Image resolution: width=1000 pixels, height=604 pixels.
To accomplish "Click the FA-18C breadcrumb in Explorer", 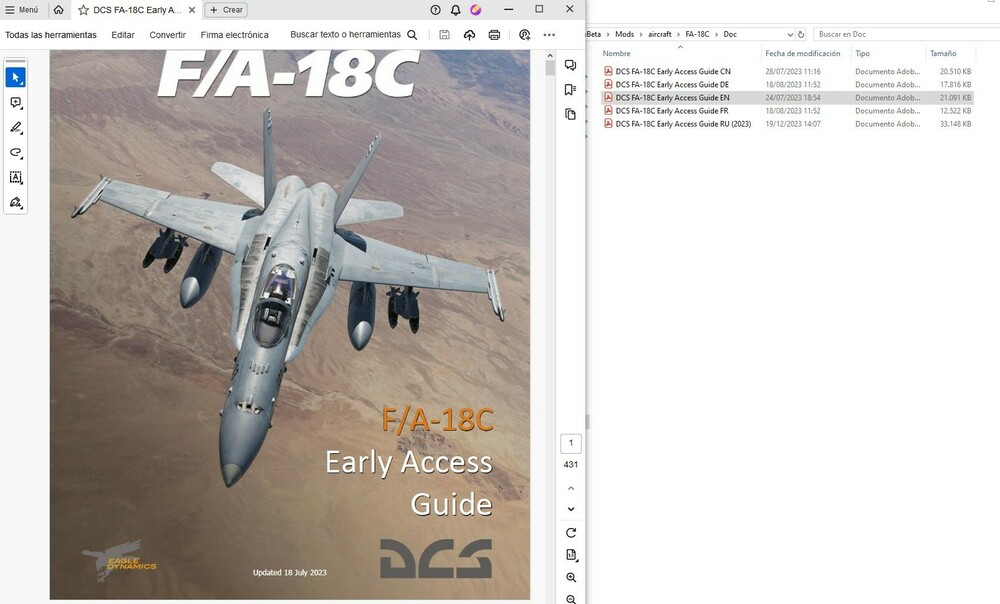I will pos(697,34).
